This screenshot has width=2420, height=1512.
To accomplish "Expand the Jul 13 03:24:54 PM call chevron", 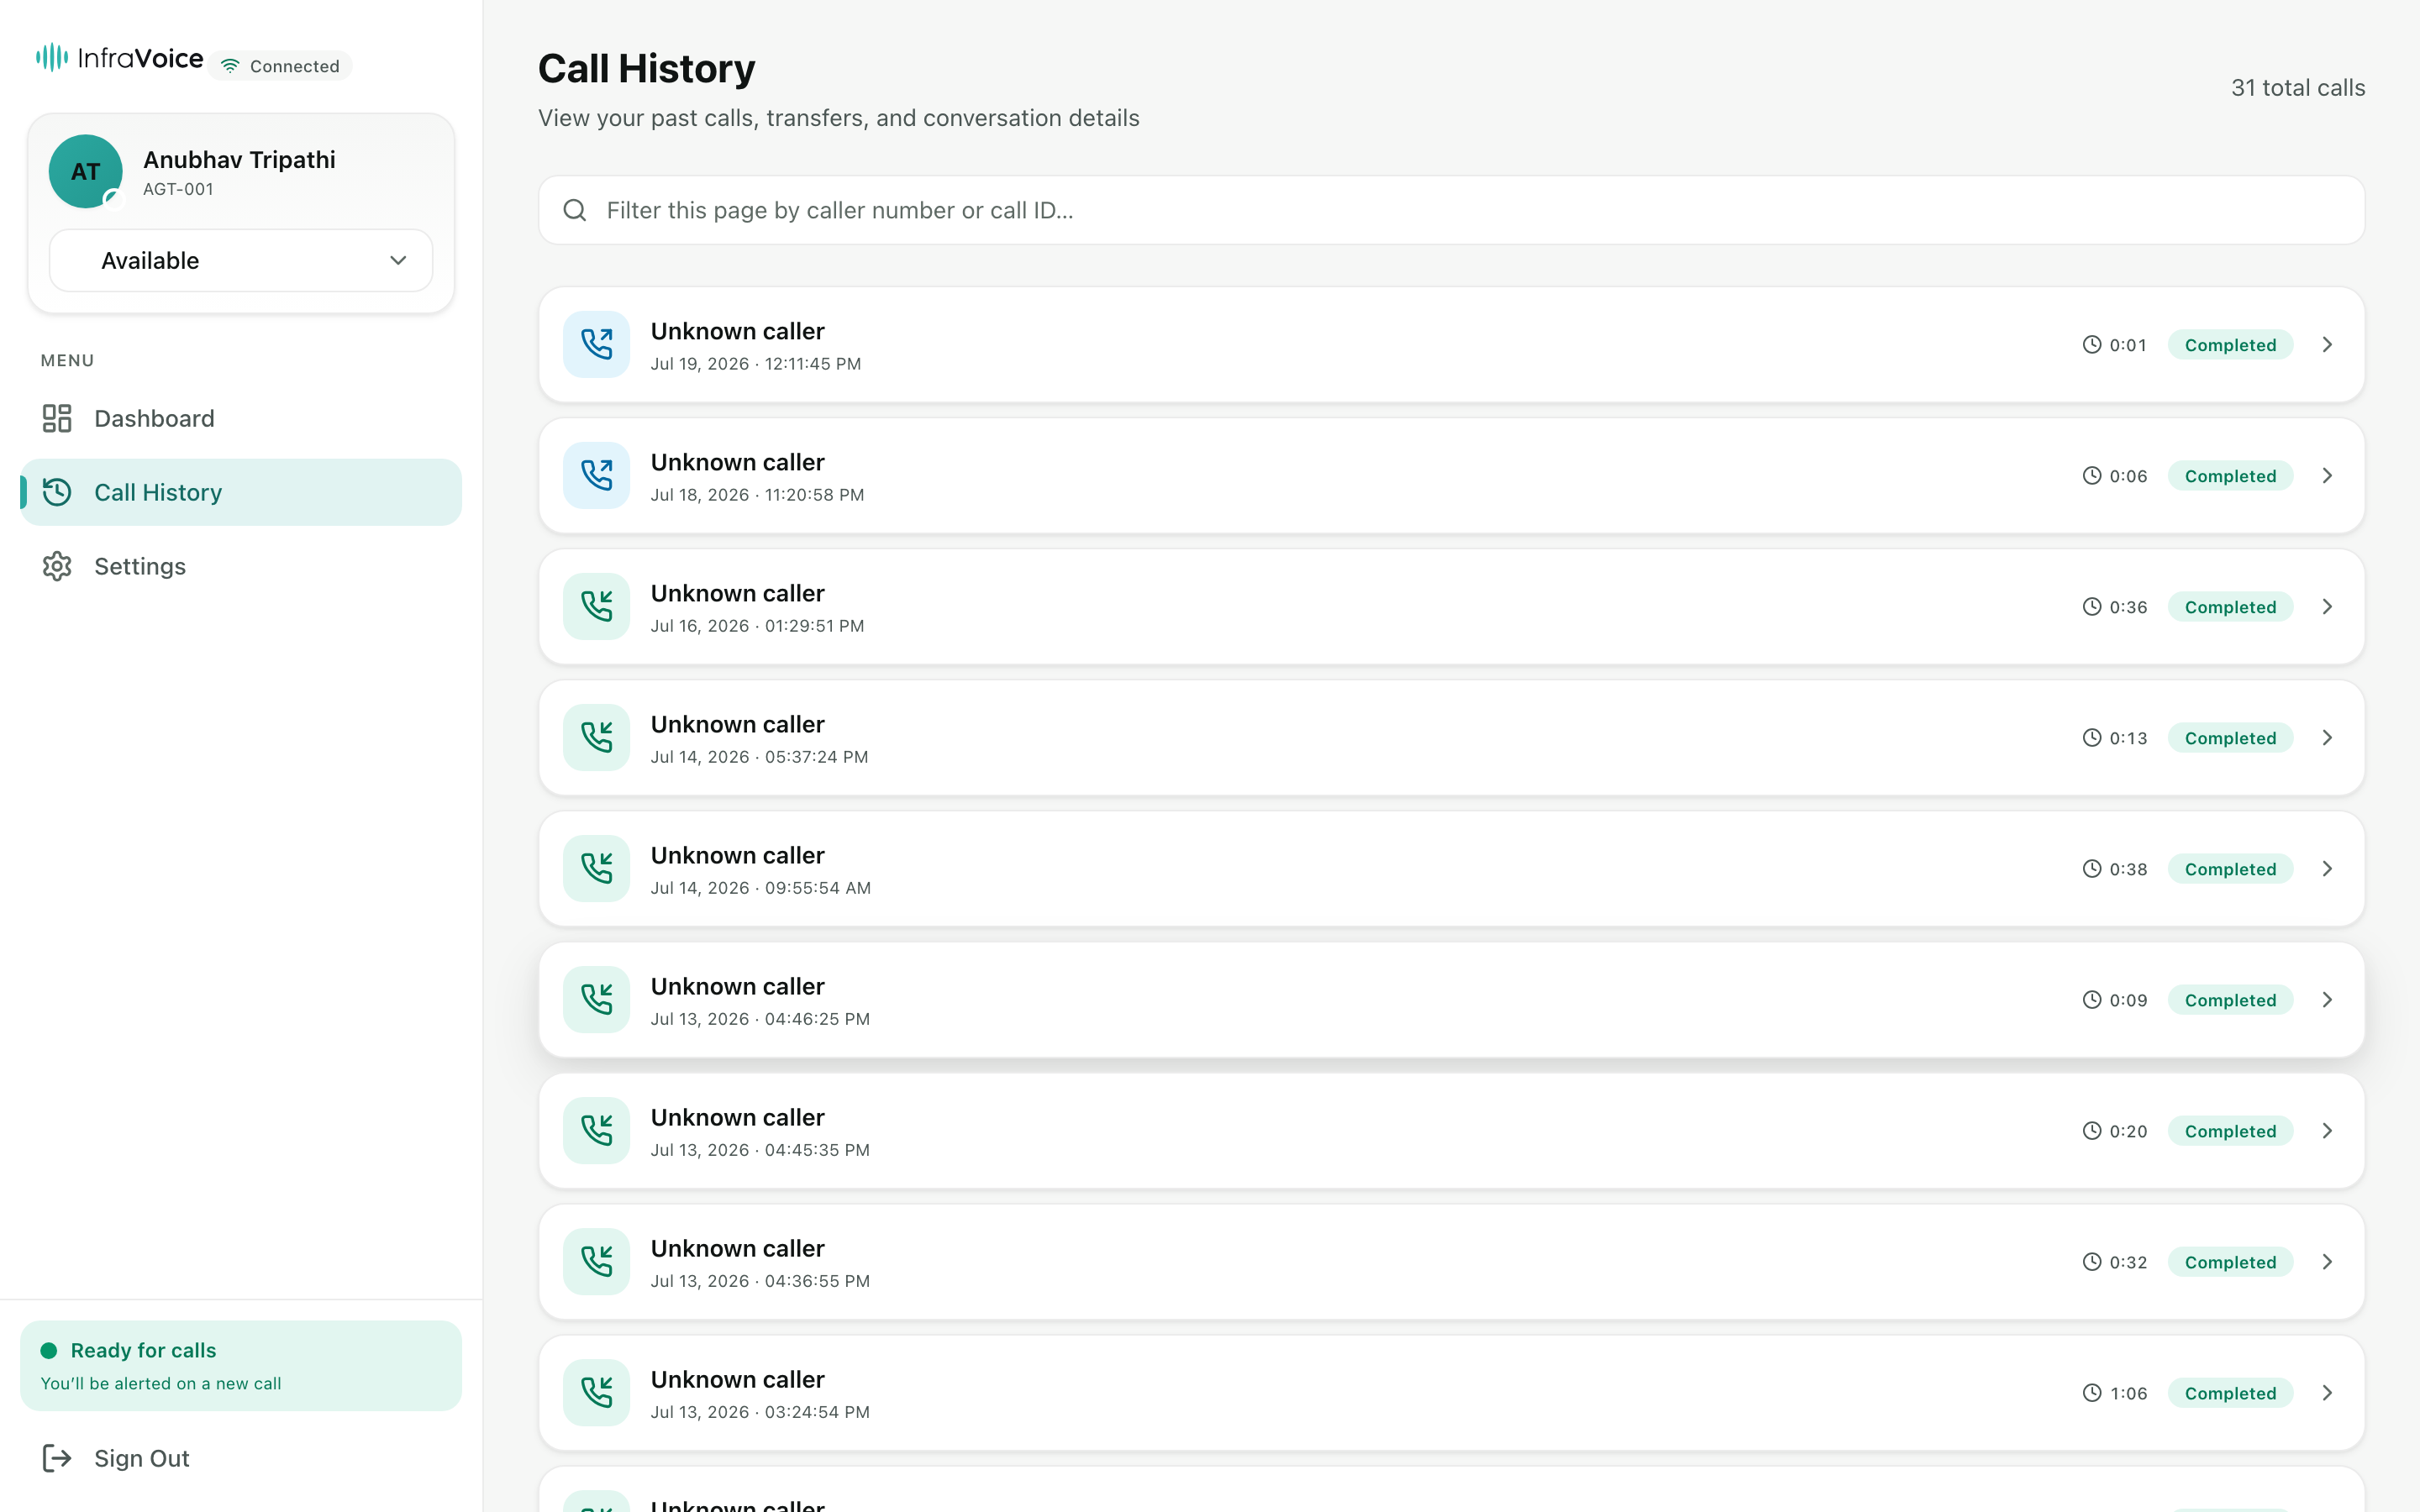I will (x=2327, y=1392).
